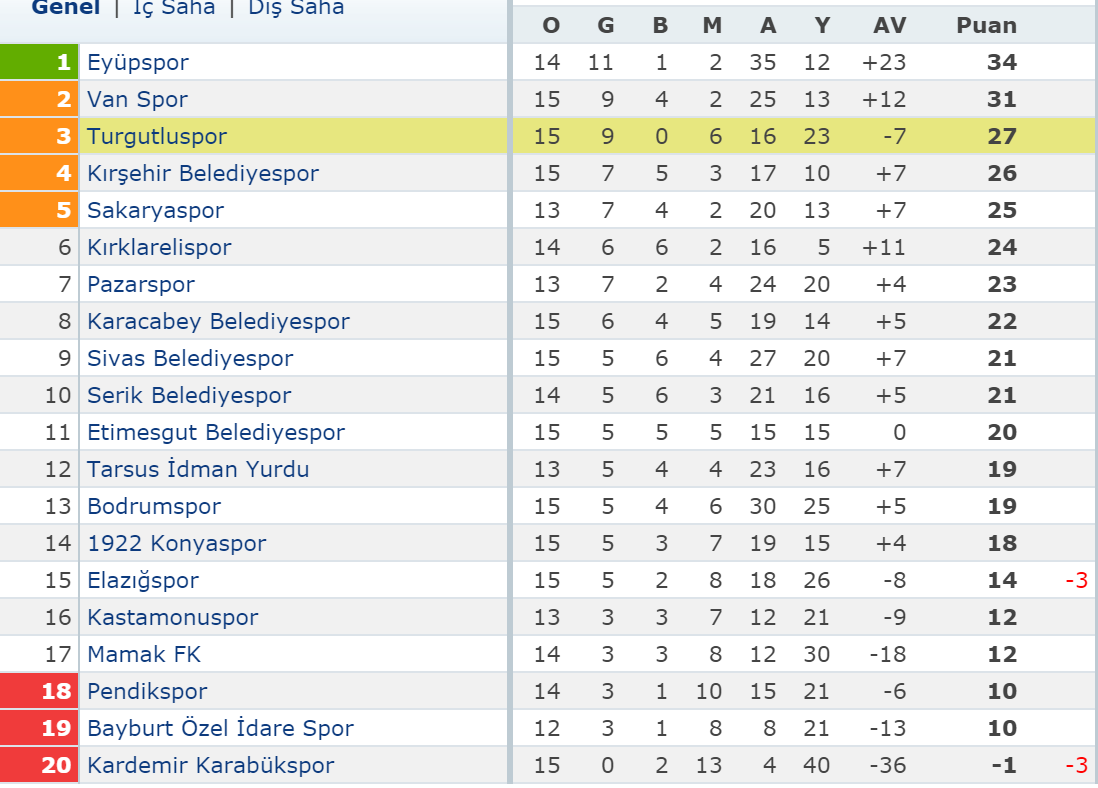Select Pazarspor in the standings
This screenshot has width=1098, height=788.
coord(141,284)
